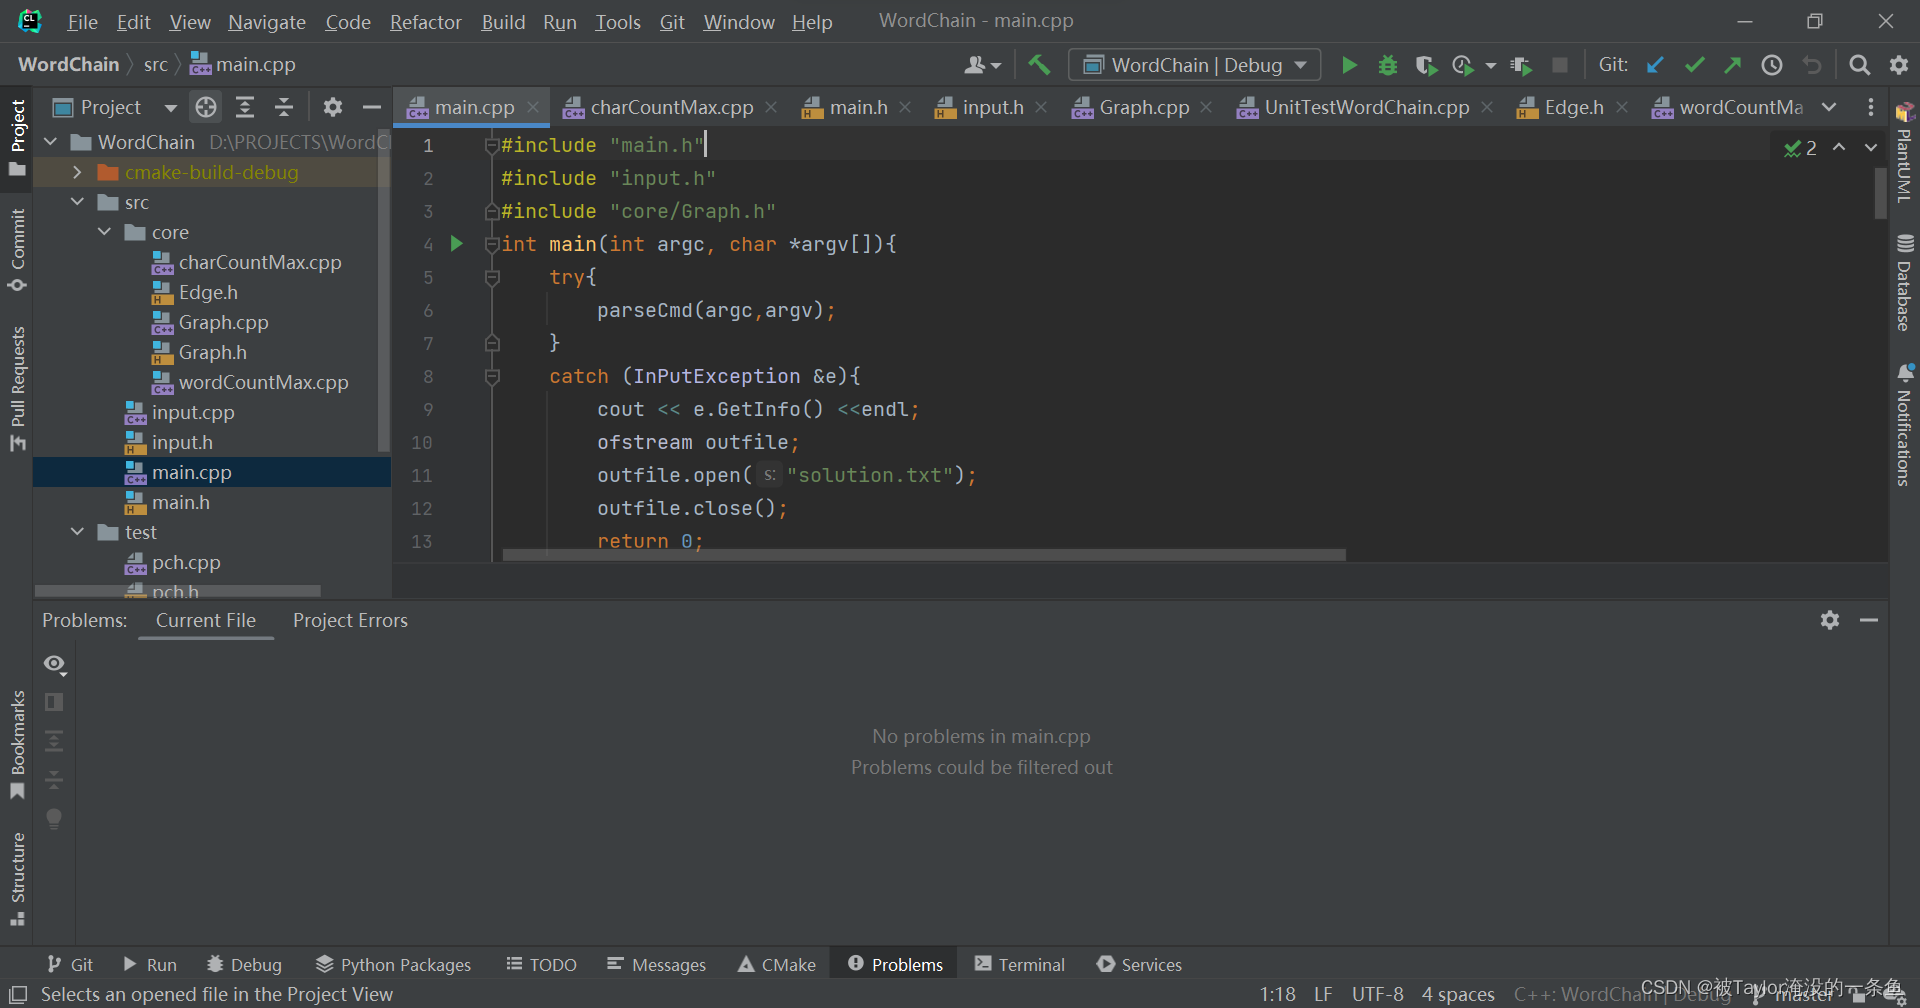Hide the Project panel
The height and width of the screenshot is (1008, 1920).
[372, 107]
